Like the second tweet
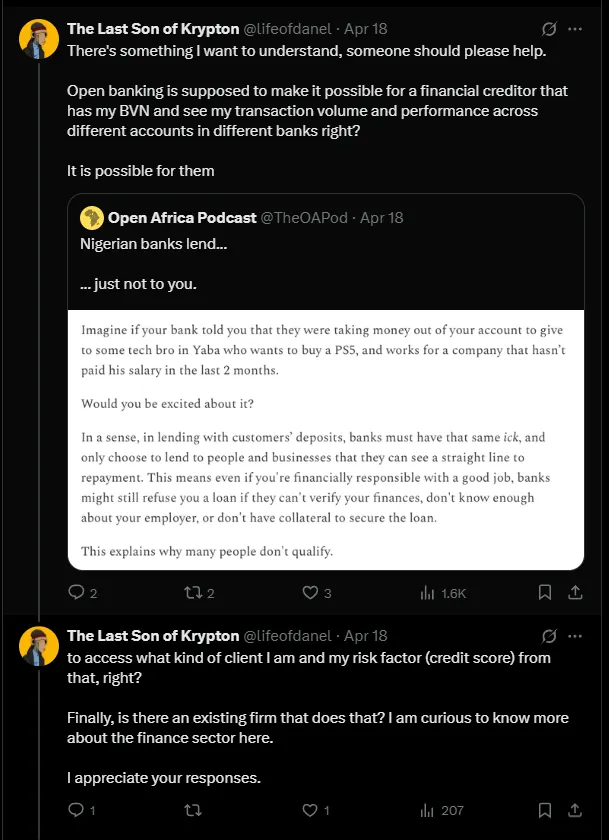Image resolution: width=609 pixels, height=840 pixels. click(312, 810)
